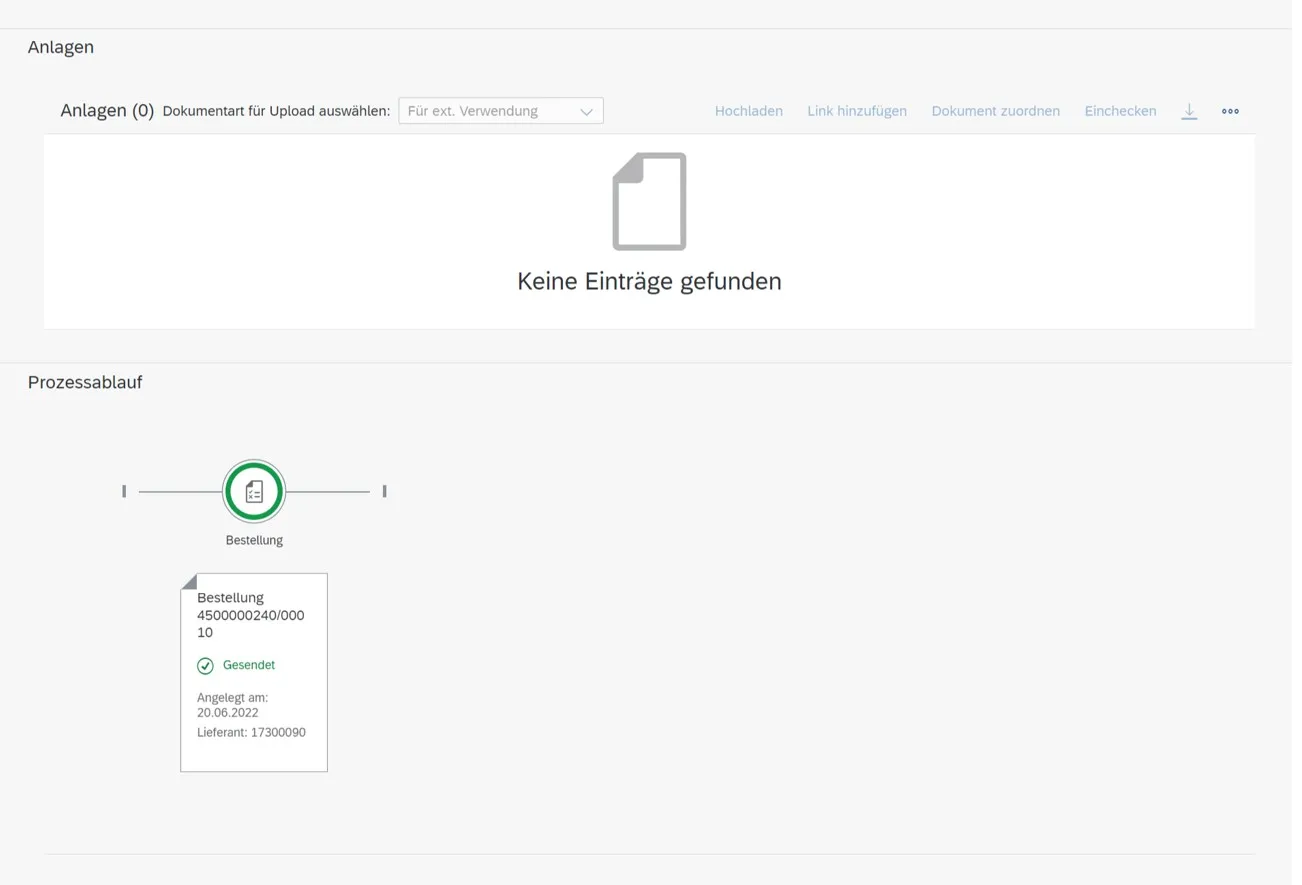Click the Dokumentart für Upload auswählen label

coord(276,111)
